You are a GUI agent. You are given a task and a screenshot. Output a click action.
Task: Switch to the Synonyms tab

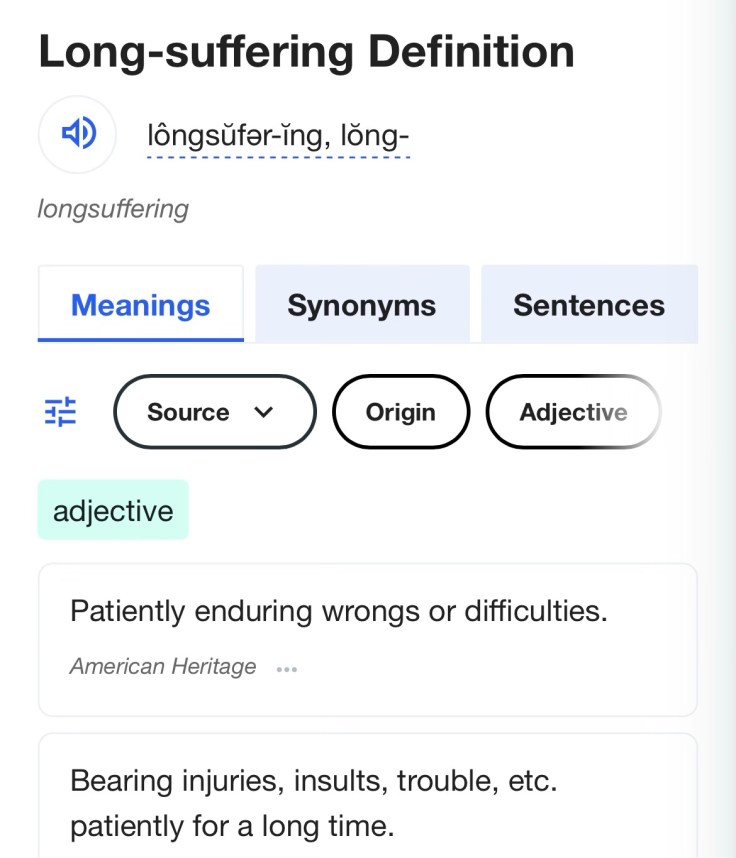tap(362, 305)
